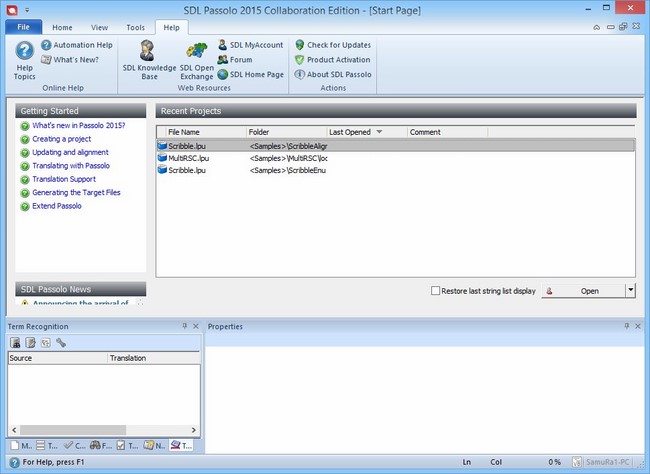The height and width of the screenshot is (474, 650).
Task: Show About SDL Passolo
Action: point(333,75)
